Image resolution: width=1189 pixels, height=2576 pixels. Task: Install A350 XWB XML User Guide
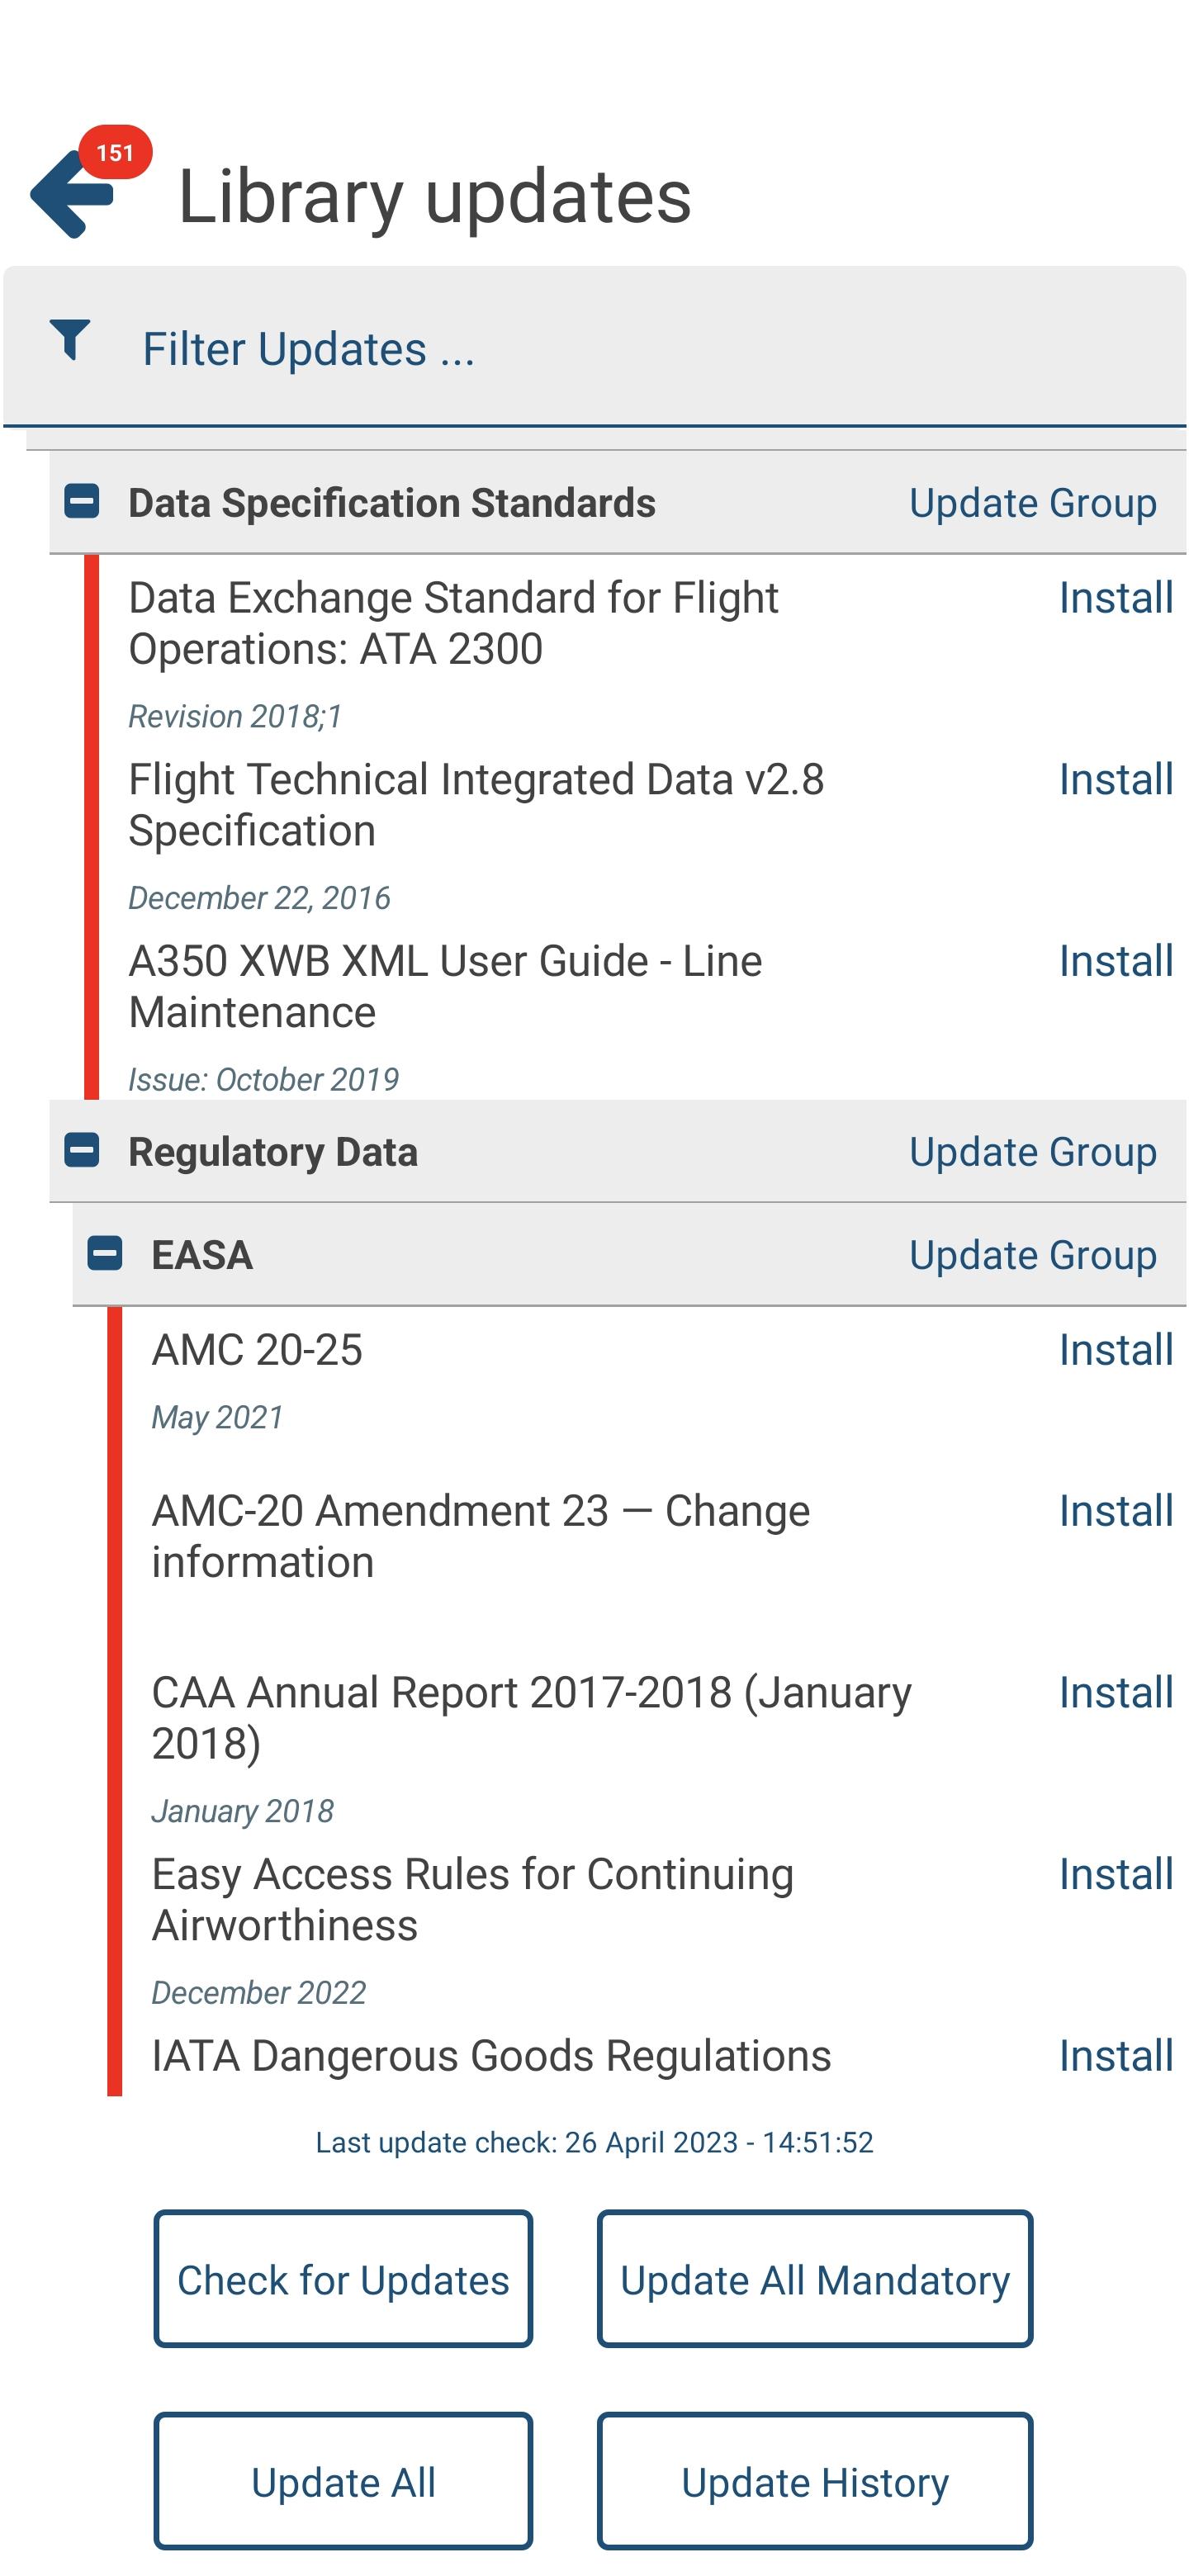[1115, 961]
